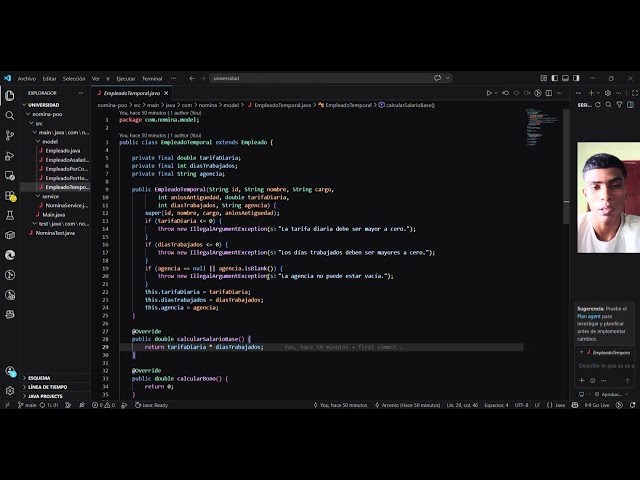Open the Accounts icon in activity bar

tap(10, 371)
